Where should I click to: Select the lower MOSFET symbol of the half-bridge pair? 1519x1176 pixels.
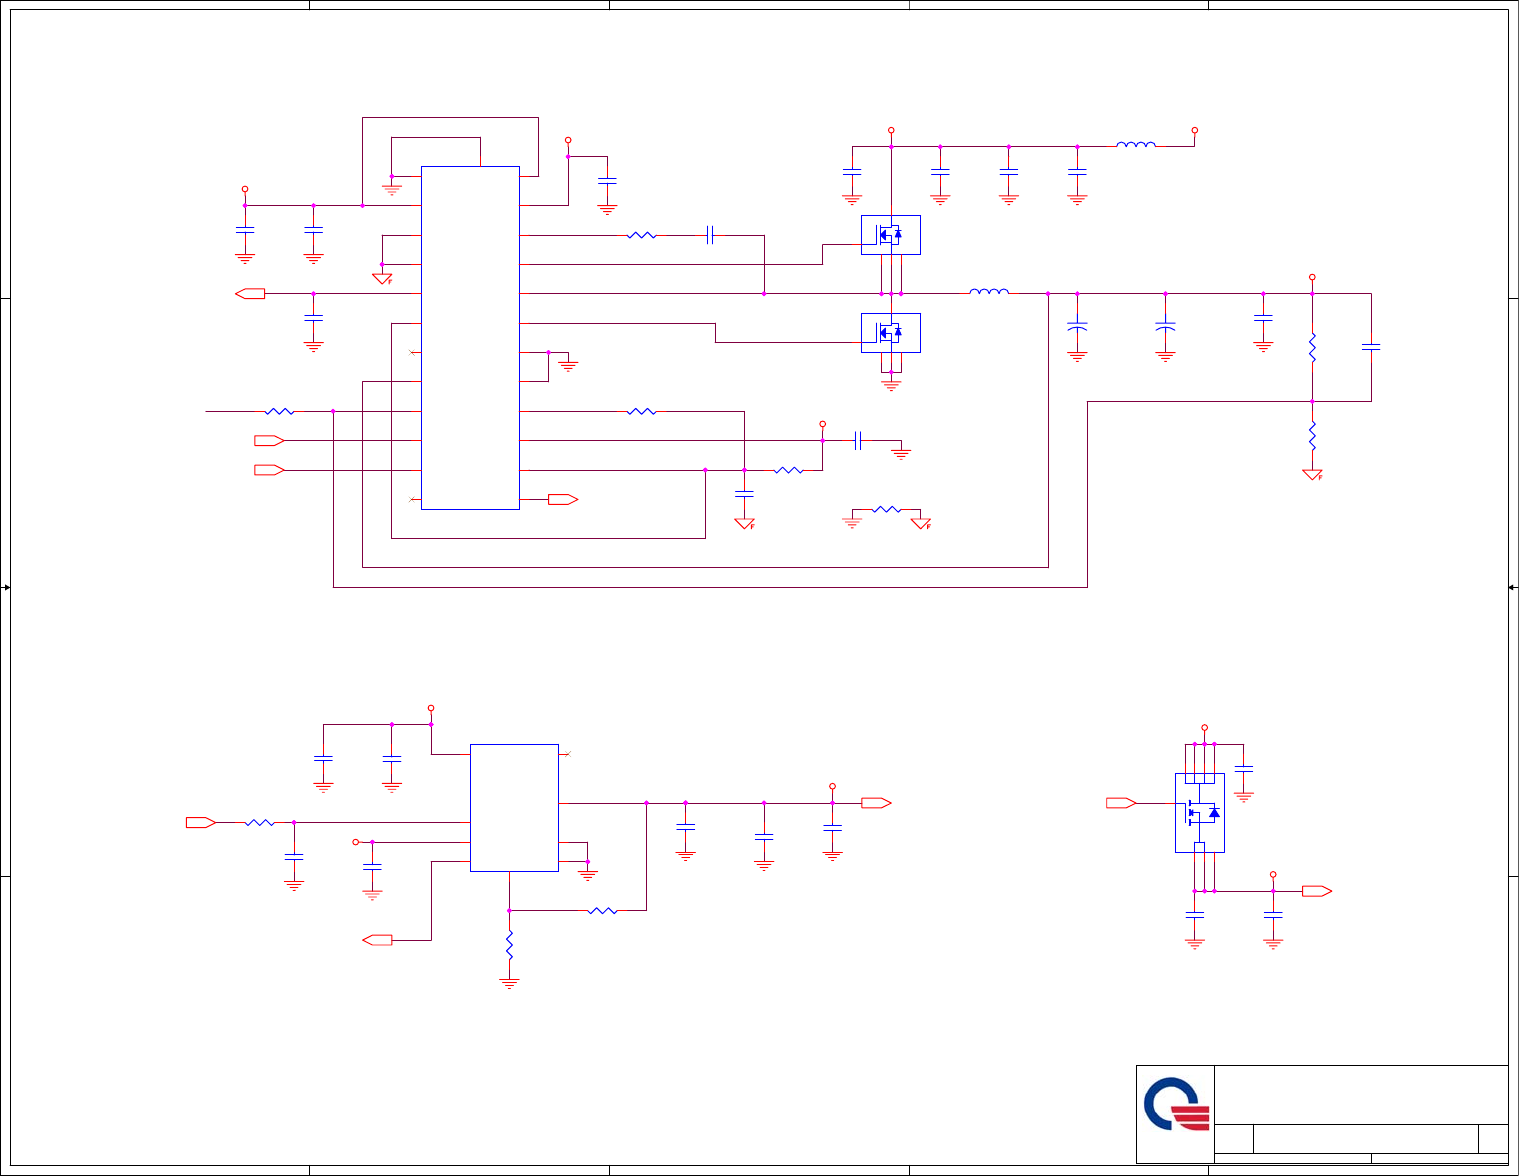[x=891, y=333]
